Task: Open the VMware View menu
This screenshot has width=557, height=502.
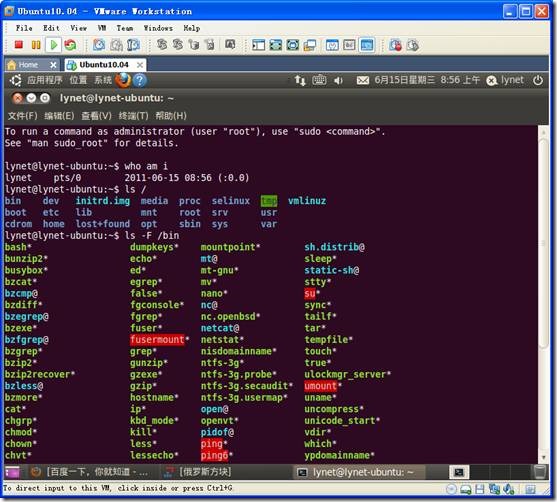Action: tap(78, 28)
